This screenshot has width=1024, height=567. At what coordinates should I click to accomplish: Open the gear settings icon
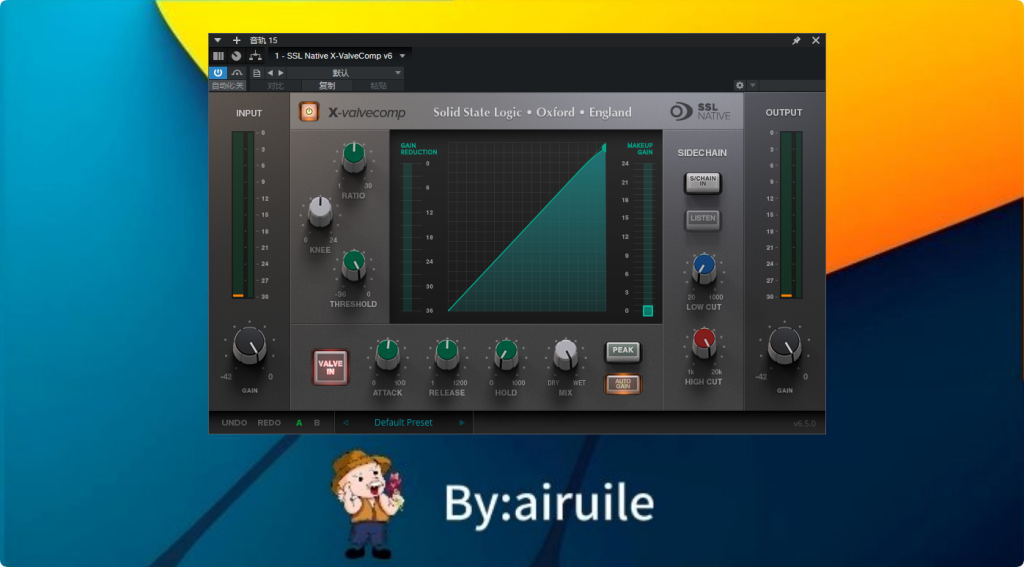pyautogui.click(x=739, y=86)
